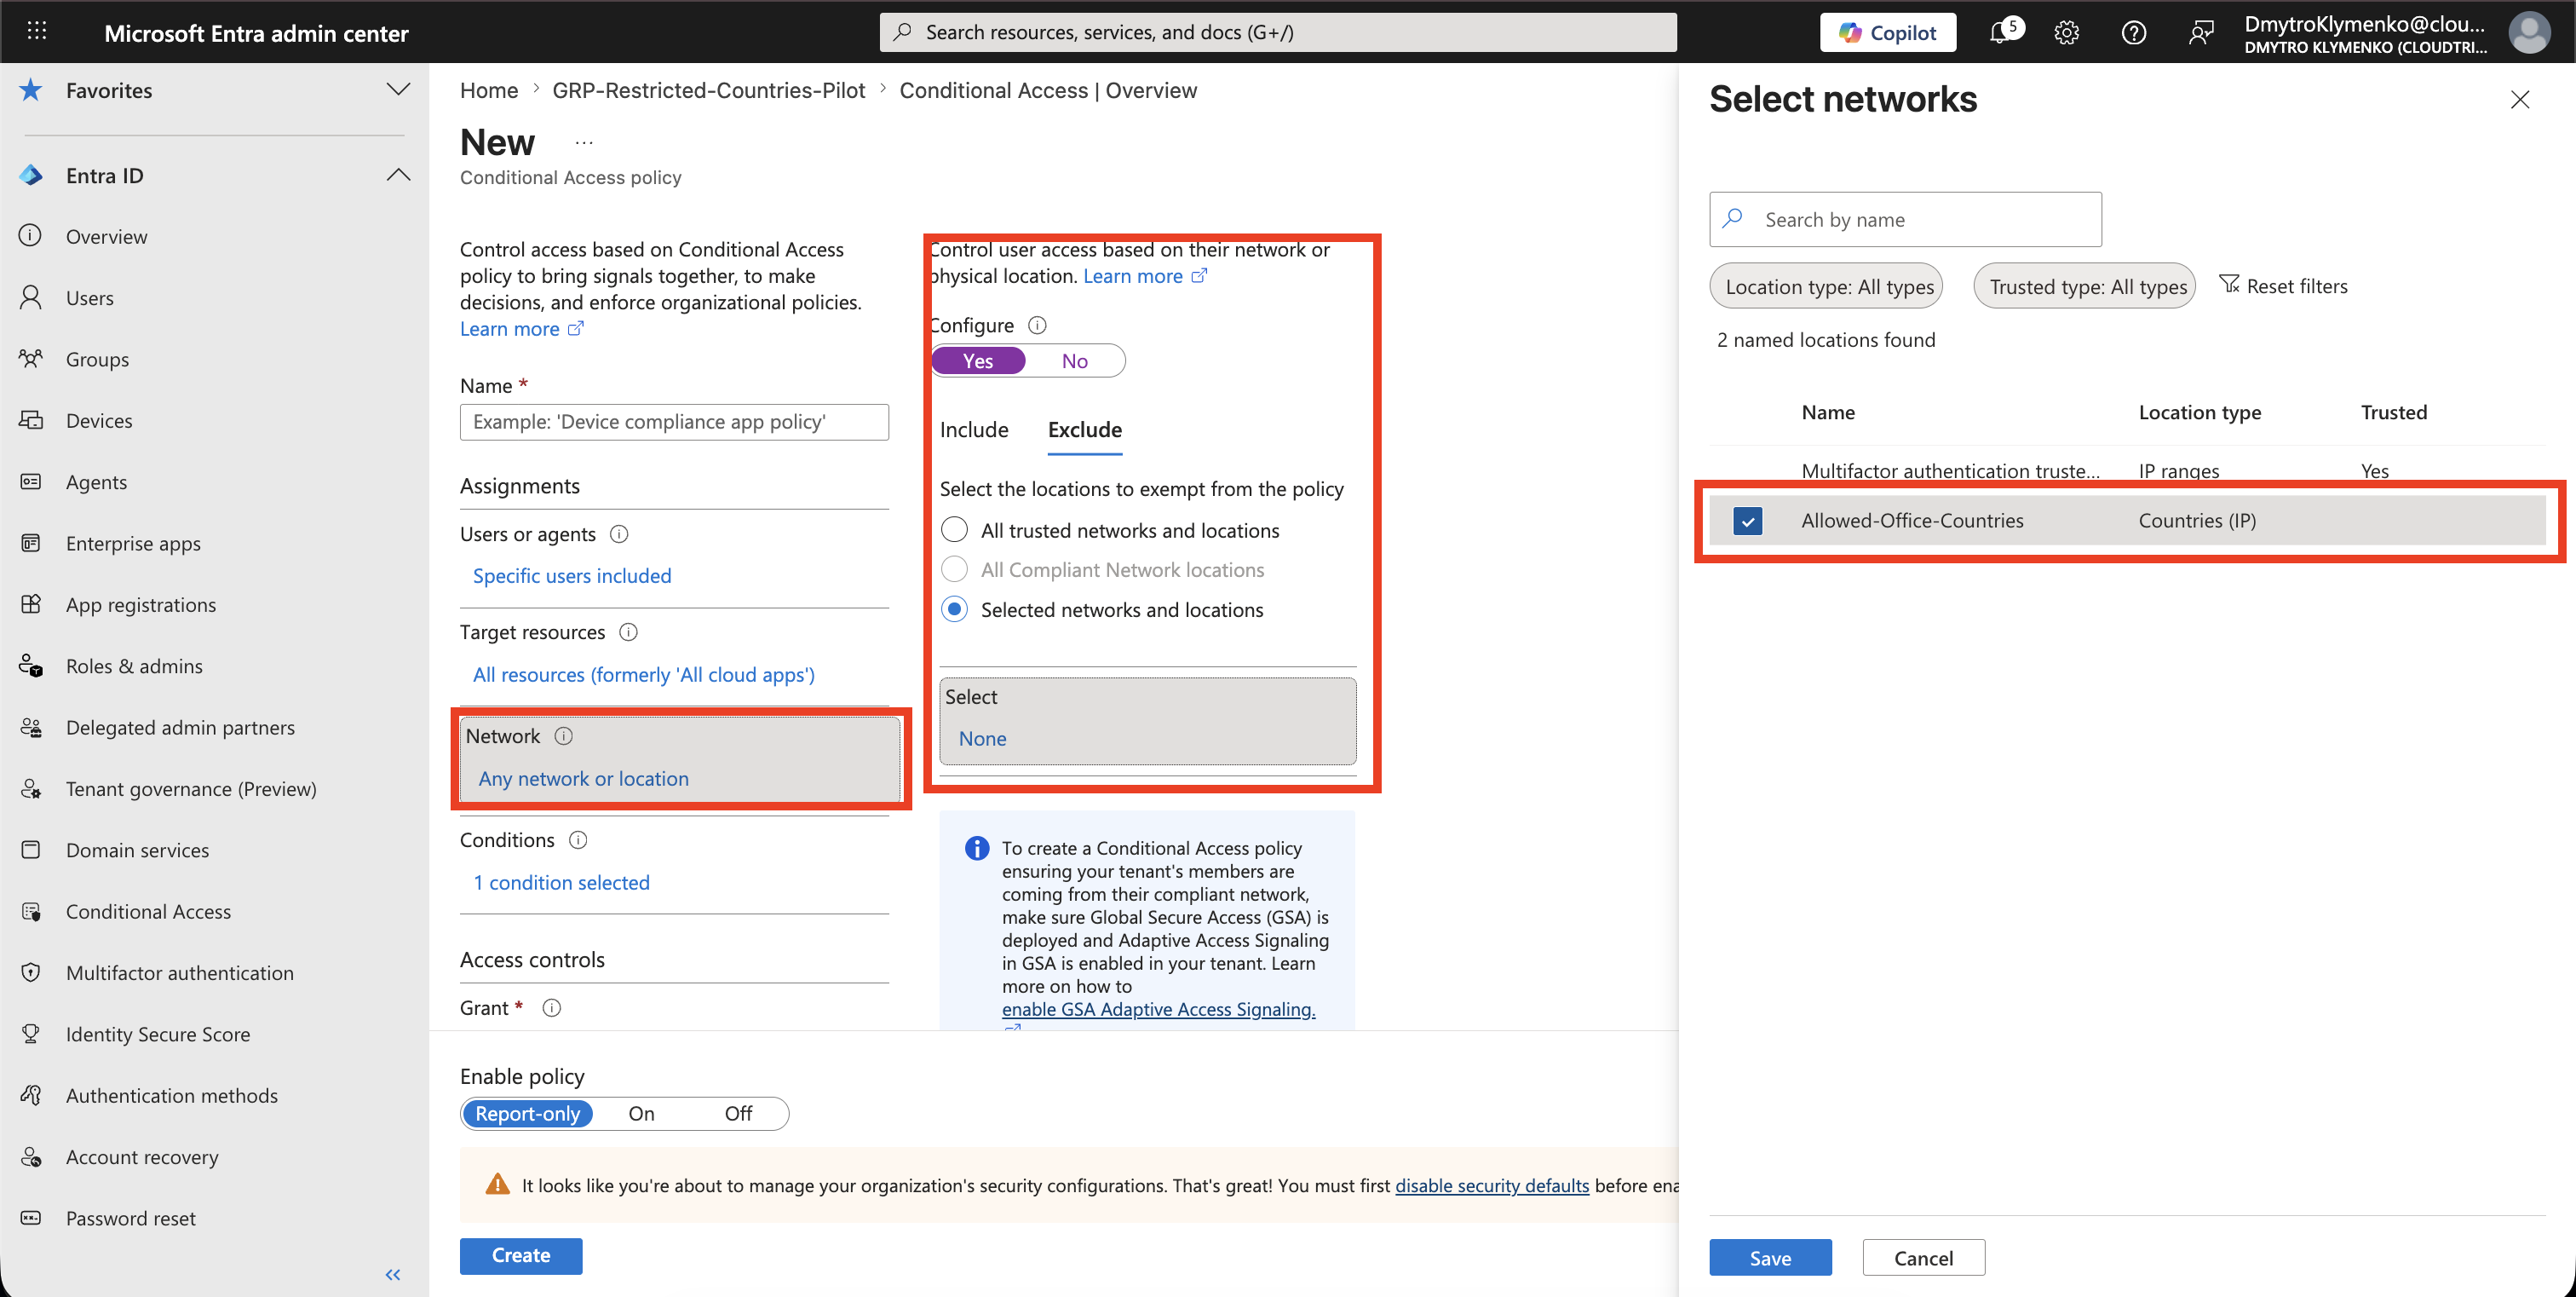2576x1297 pixels.
Task: Open the Select None locations picker
Action: pos(1148,720)
